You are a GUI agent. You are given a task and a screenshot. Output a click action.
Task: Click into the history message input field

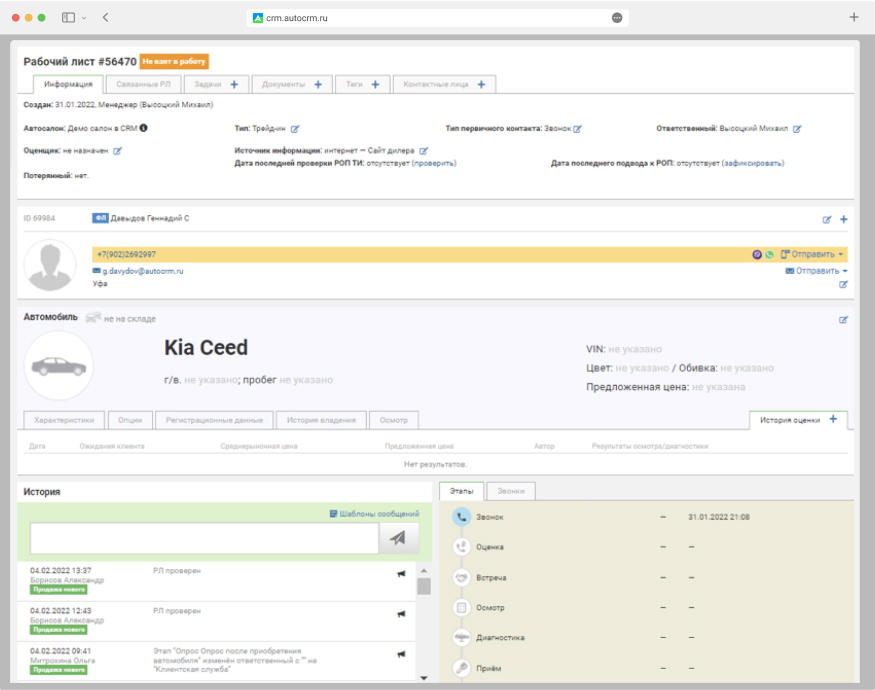pos(204,538)
